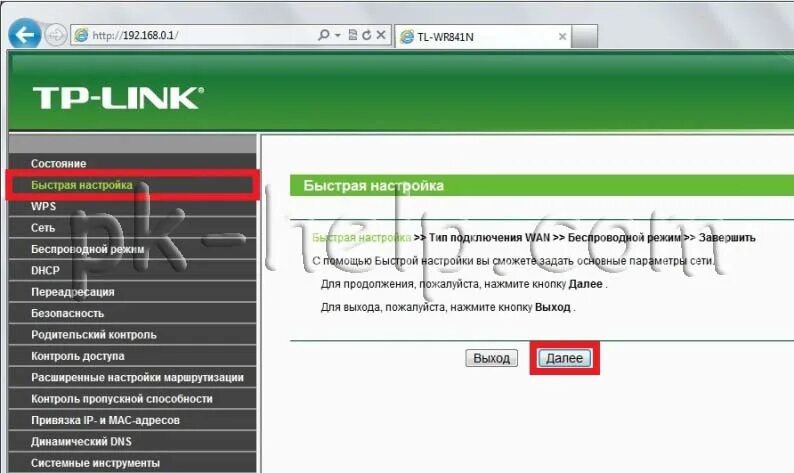The width and height of the screenshot is (794, 473).
Task: Open the DHCP menu item
Action: (x=133, y=270)
